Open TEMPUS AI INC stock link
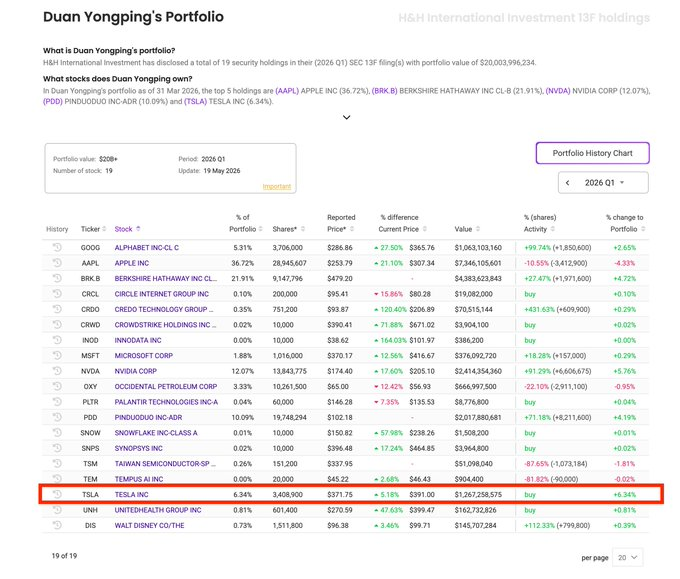This screenshot has width=680, height=579. (139, 479)
